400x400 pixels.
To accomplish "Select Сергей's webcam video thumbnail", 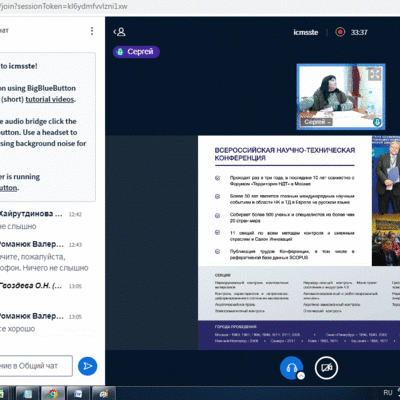I will pos(341,96).
